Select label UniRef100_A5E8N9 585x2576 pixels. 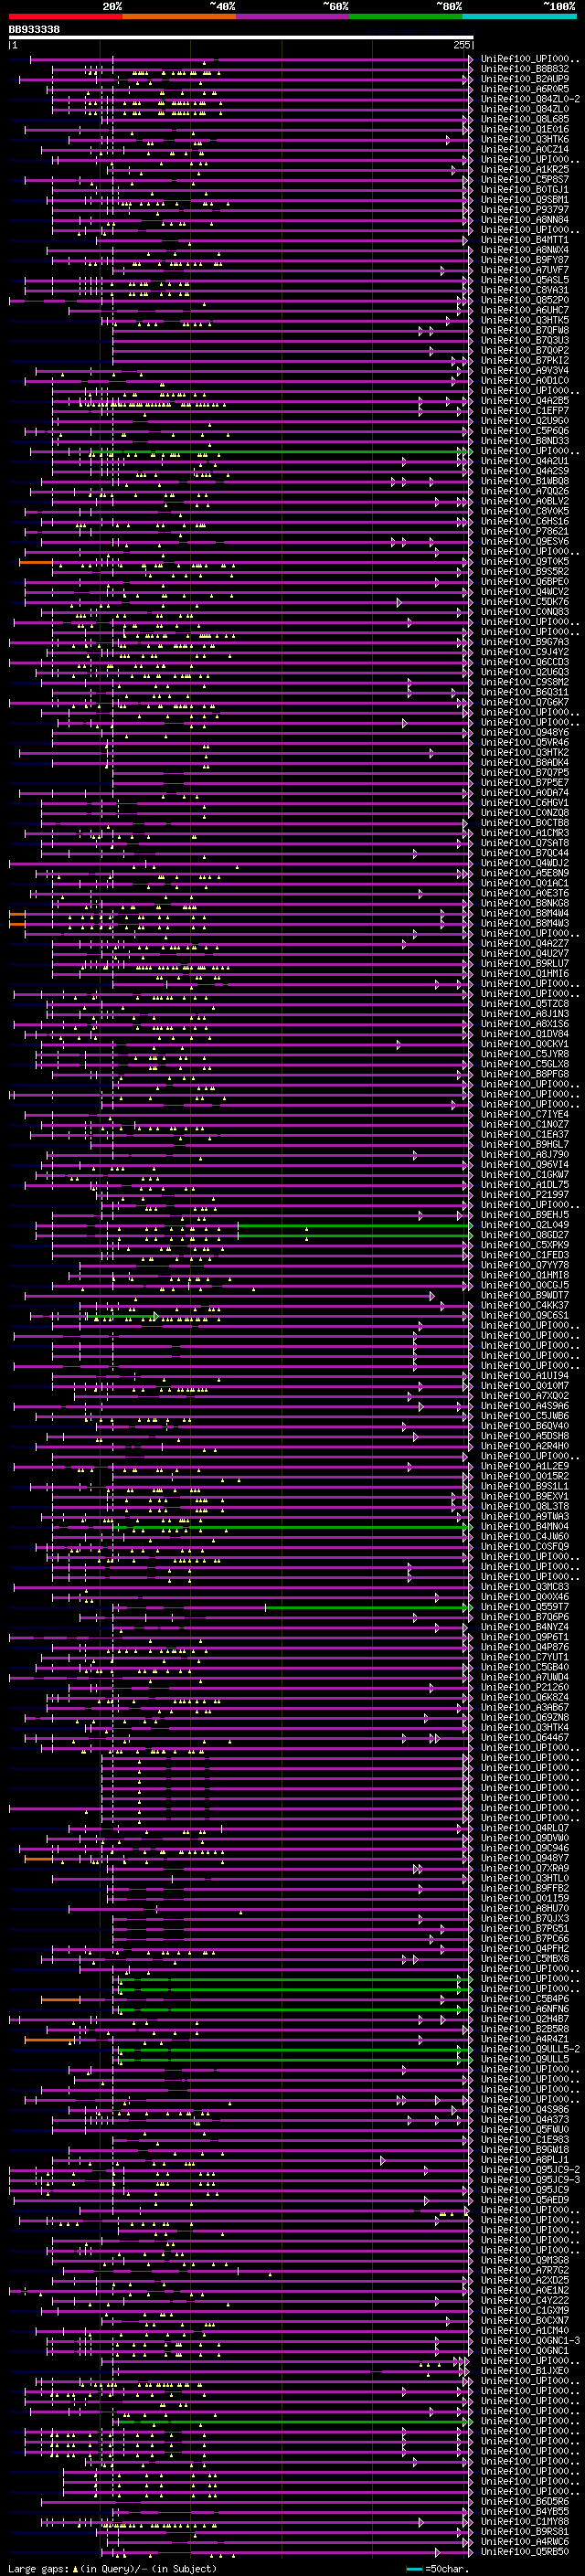525,873
